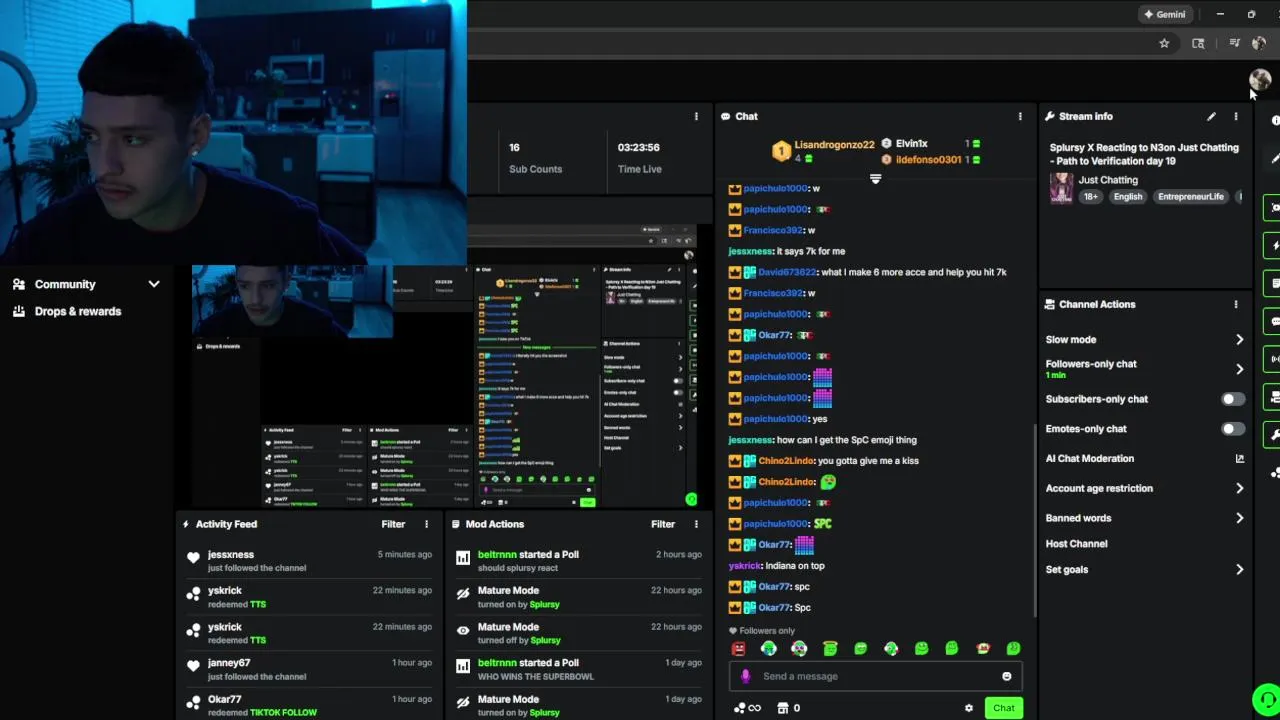Open chat settings gear icon
The image size is (1280, 720).
point(968,708)
